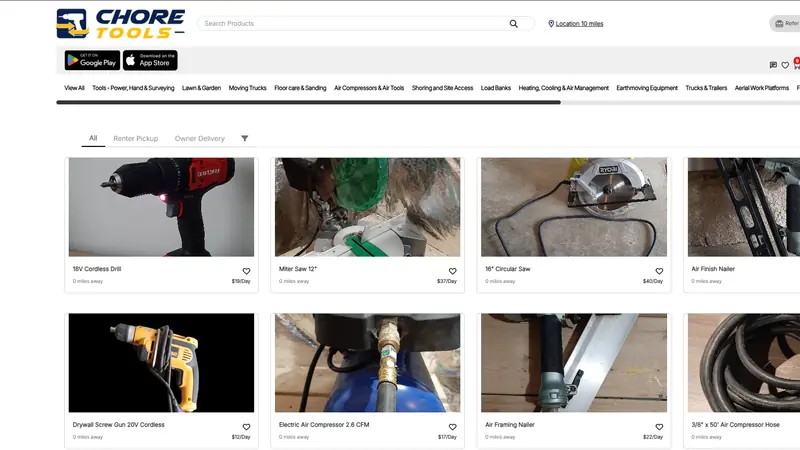The width and height of the screenshot is (800, 450).
Task: Open Trucks & Trailers category
Action: pos(706,88)
